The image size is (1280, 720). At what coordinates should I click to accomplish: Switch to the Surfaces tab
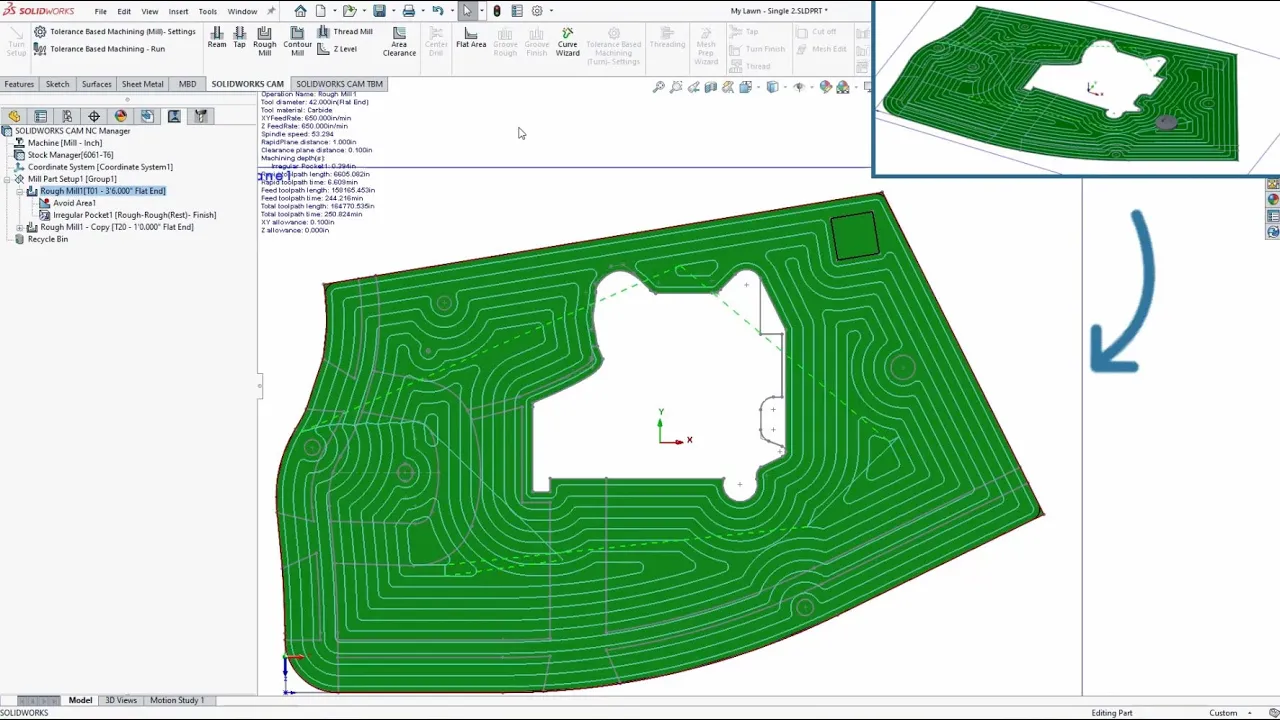pyautogui.click(x=96, y=84)
